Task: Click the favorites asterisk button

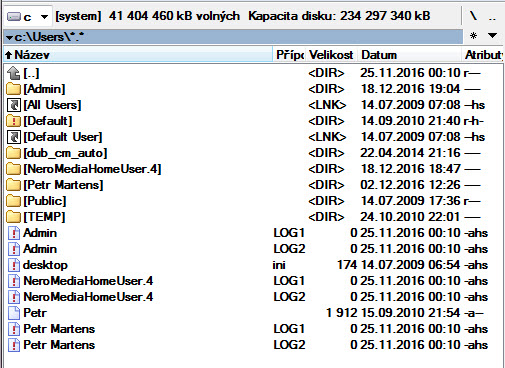Action: [x=473, y=35]
